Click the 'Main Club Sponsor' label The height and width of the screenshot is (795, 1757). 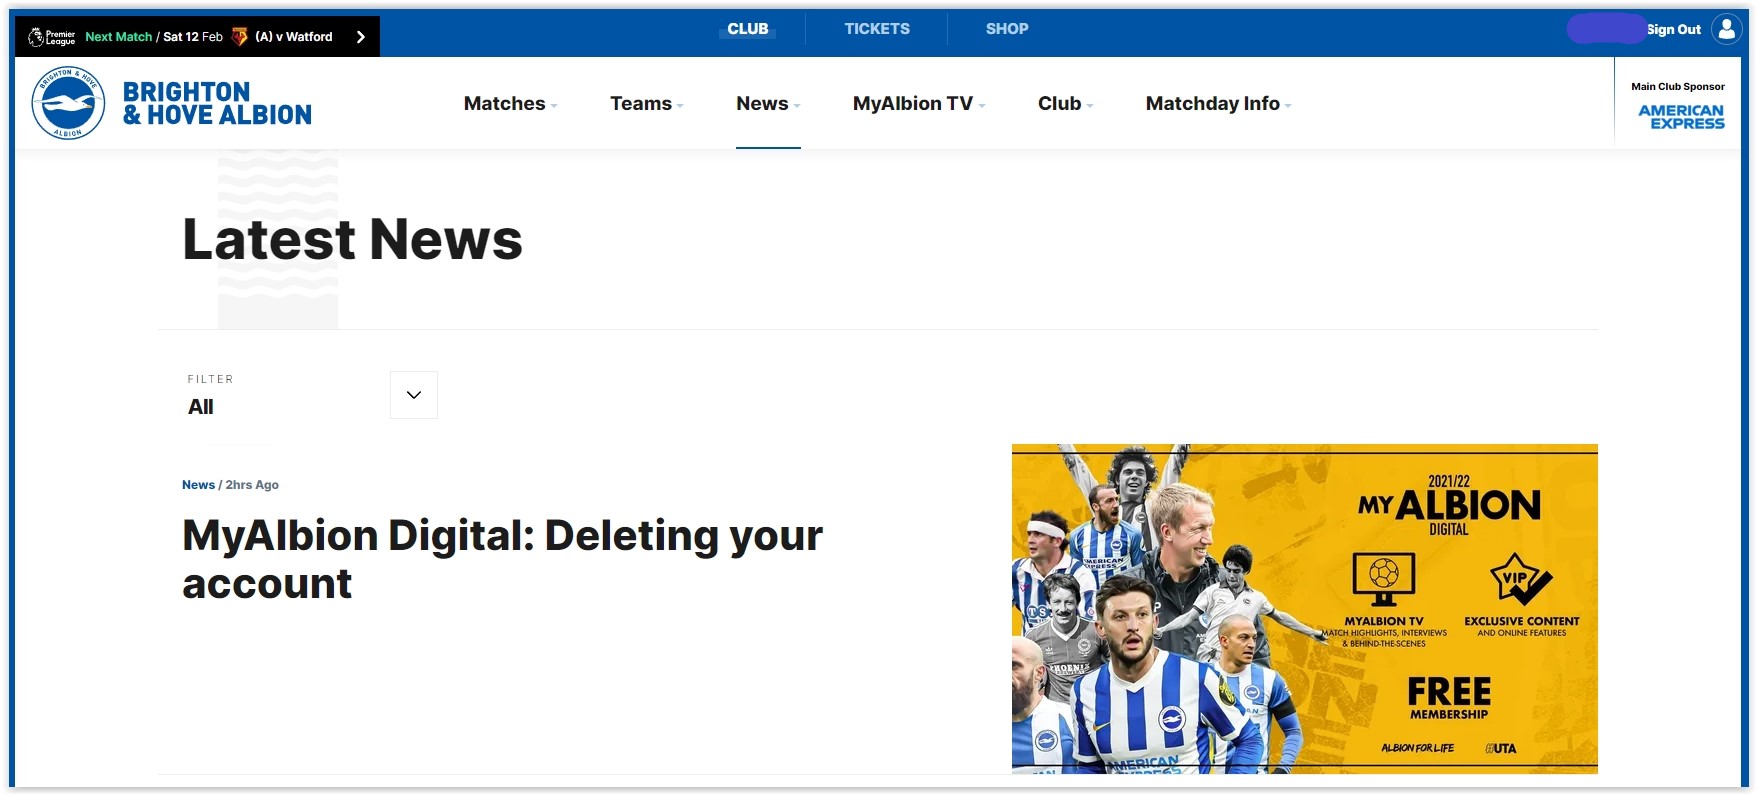(1678, 87)
